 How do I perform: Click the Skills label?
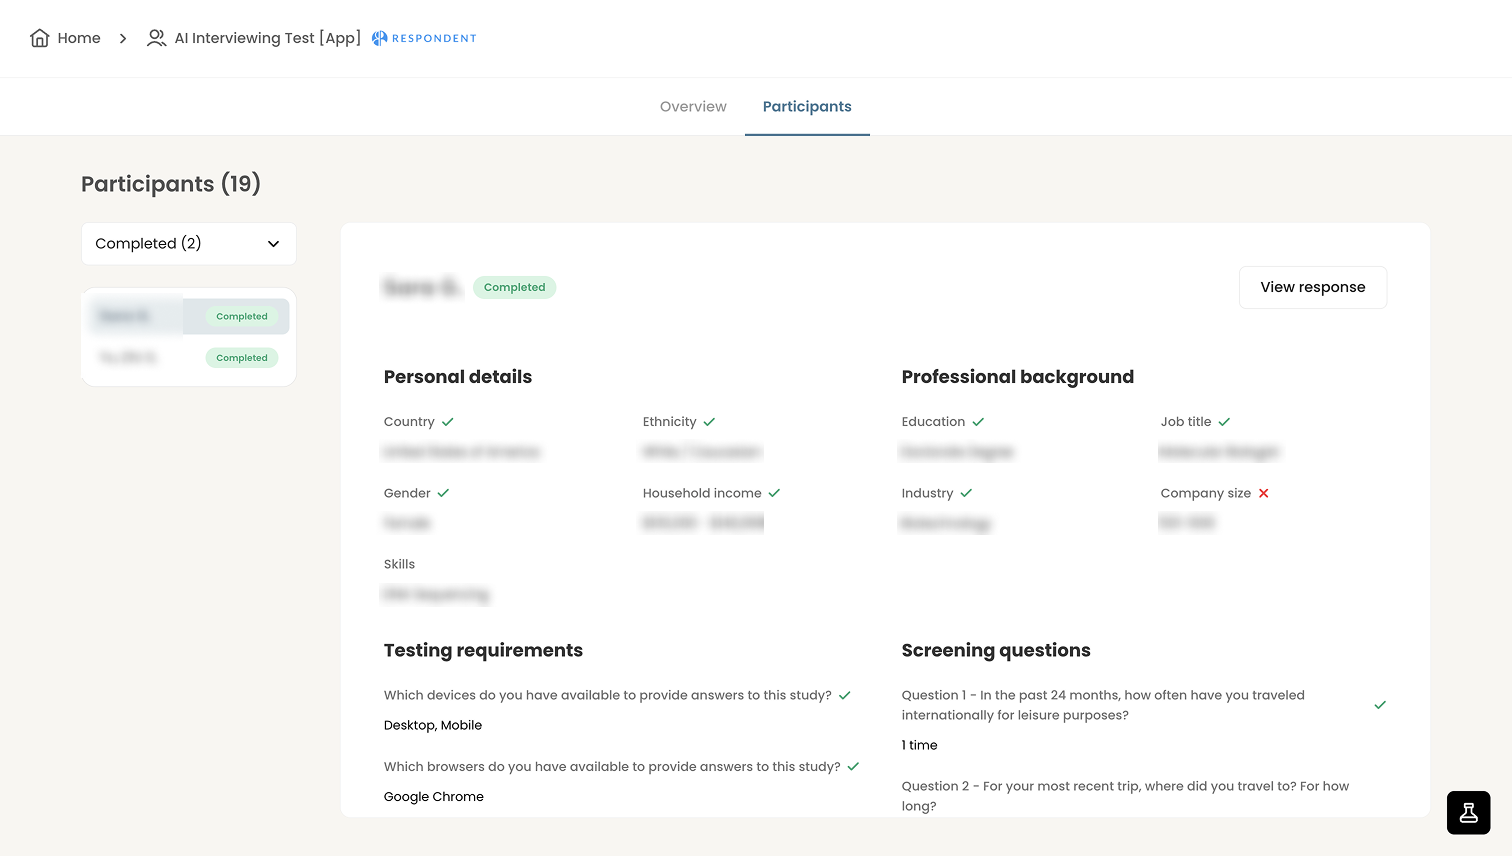(x=399, y=564)
